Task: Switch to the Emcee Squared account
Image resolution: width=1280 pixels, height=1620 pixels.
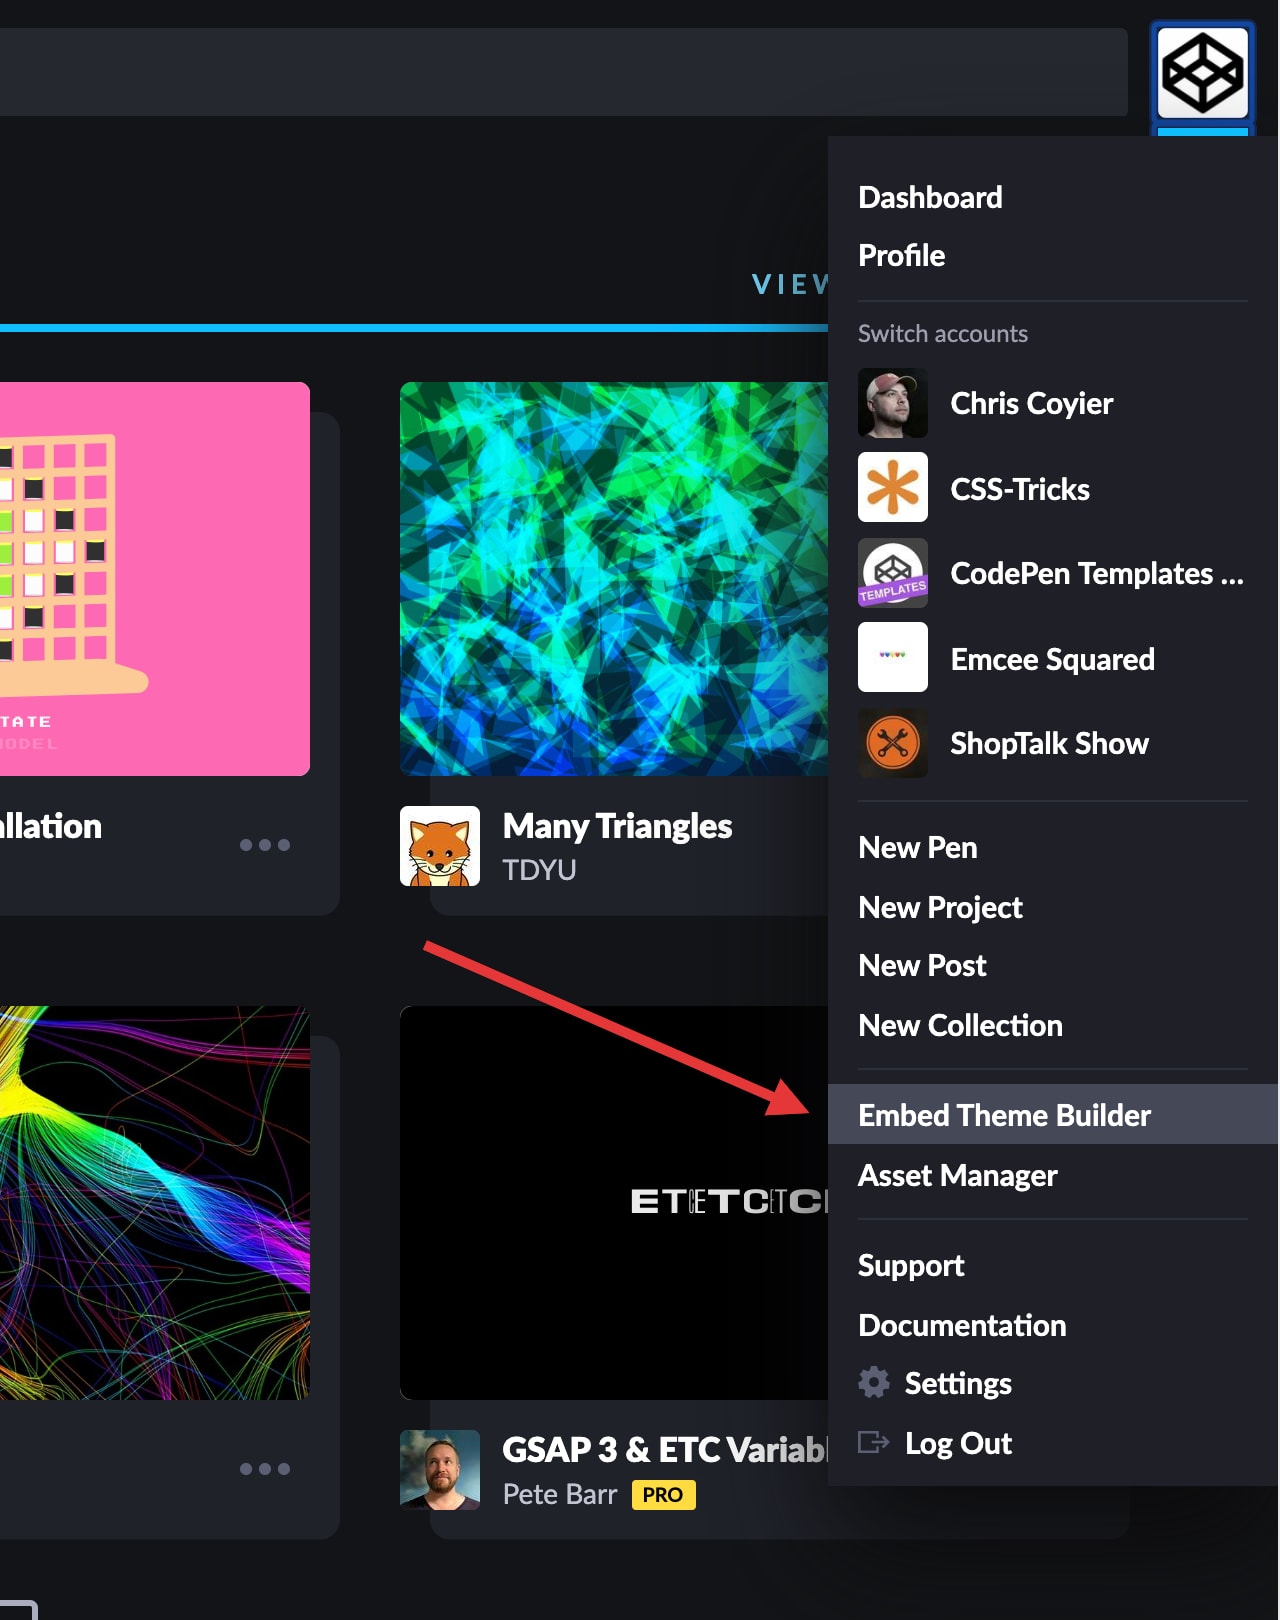Action: [x=1053, y=658]
